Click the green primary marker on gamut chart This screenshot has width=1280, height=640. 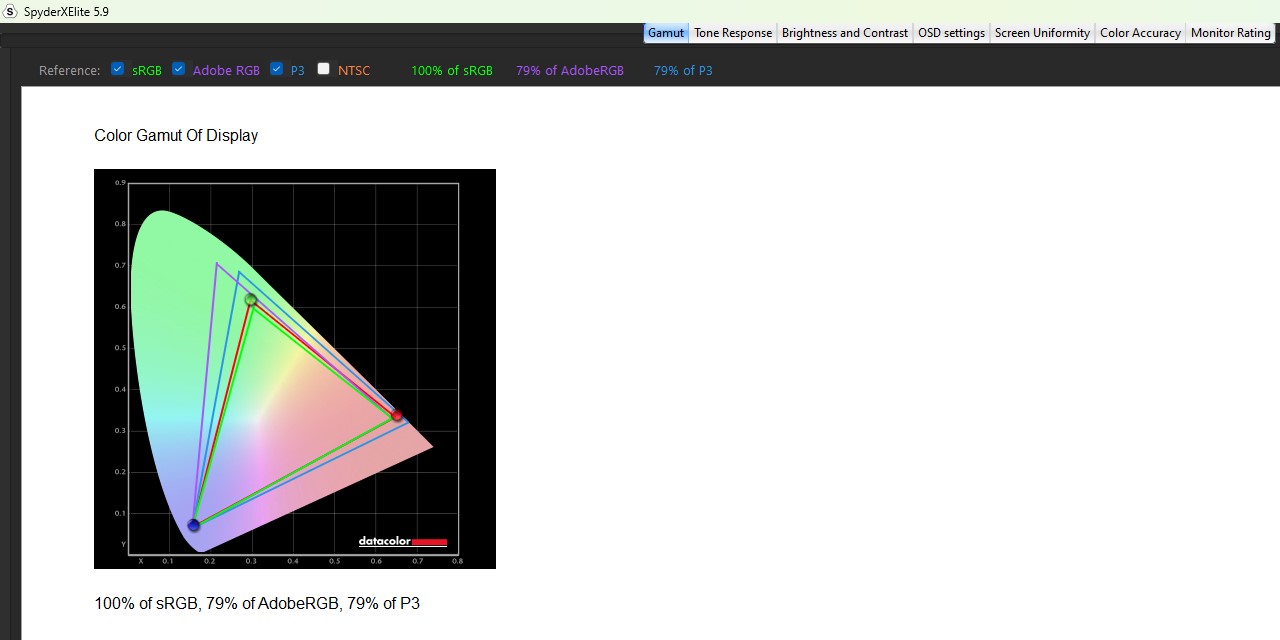251,300
